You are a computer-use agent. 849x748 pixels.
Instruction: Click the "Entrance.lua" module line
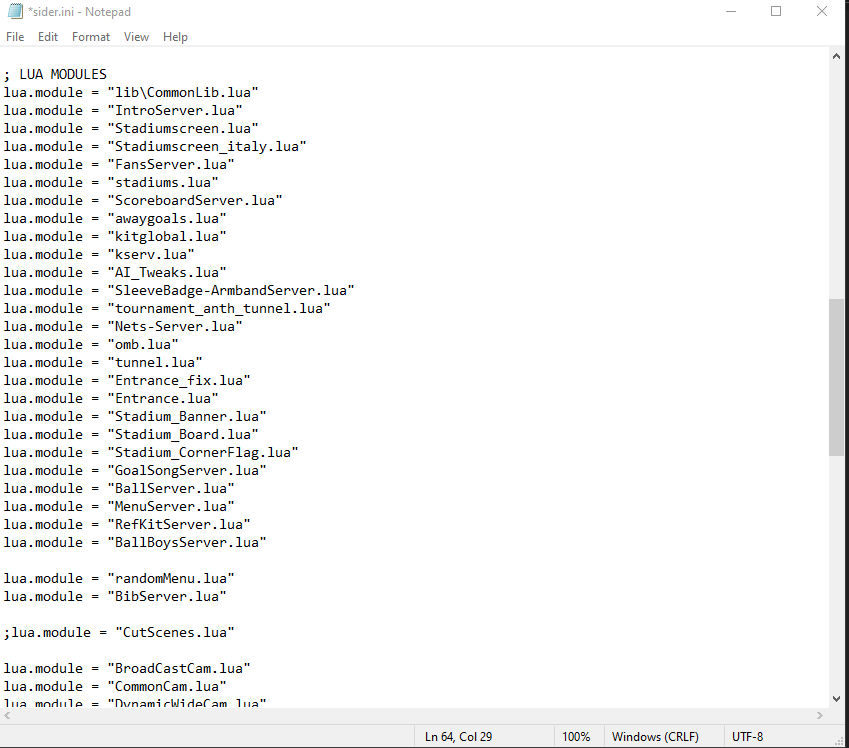[x=111, y=398]
